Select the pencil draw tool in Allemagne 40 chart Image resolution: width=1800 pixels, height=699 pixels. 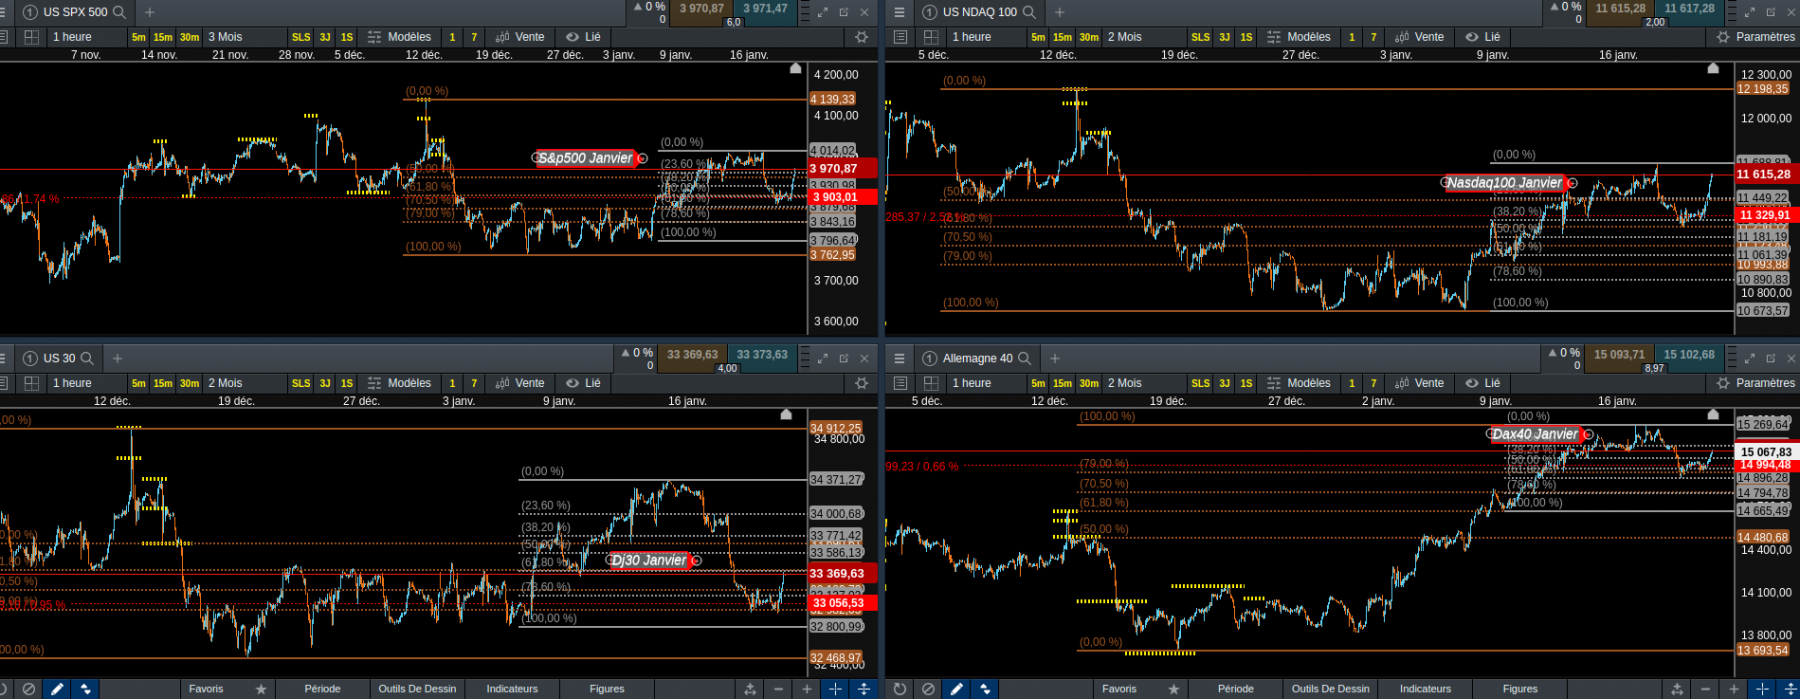click(x=957, y=689)
